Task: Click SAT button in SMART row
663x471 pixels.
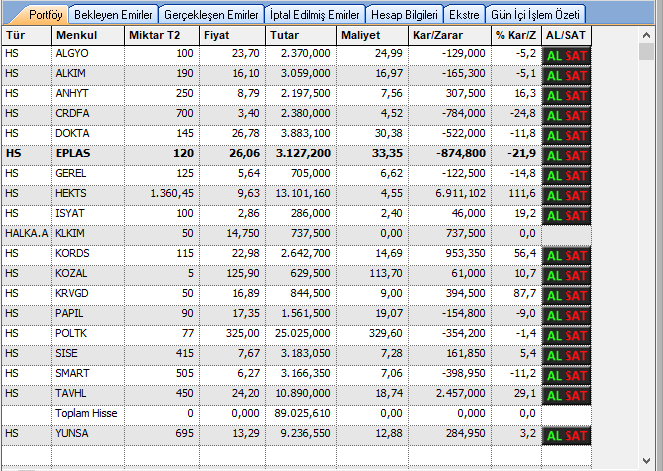Action: [x=576, y=376]
